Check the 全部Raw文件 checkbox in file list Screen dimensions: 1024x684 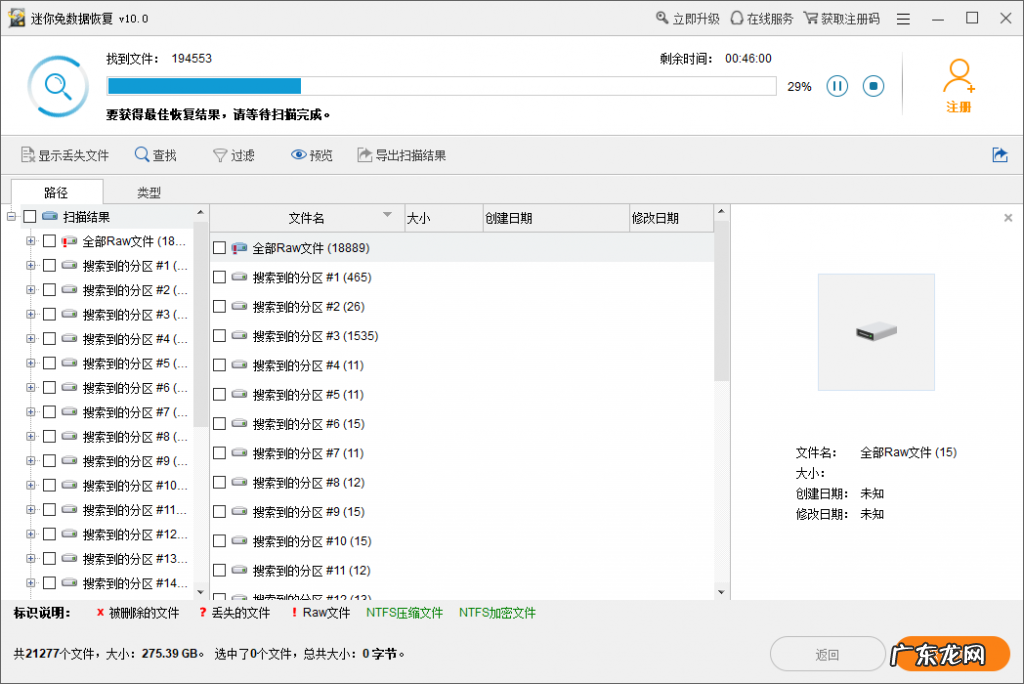point(220,246)
